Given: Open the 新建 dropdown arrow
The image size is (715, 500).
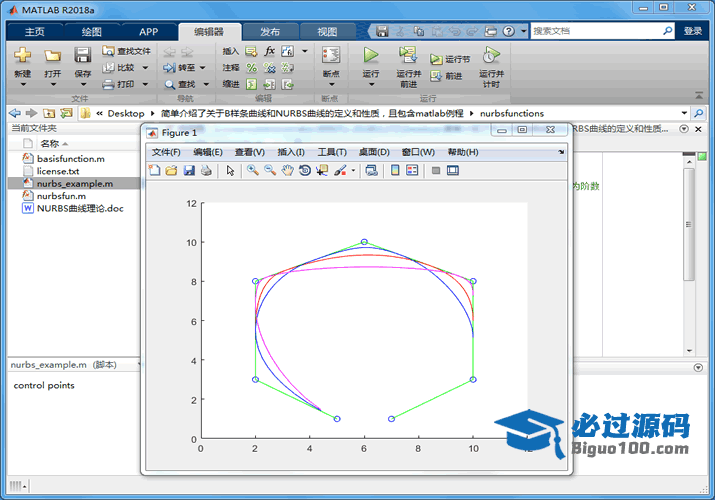Looking at the screenshot, I should pos(22,84).
